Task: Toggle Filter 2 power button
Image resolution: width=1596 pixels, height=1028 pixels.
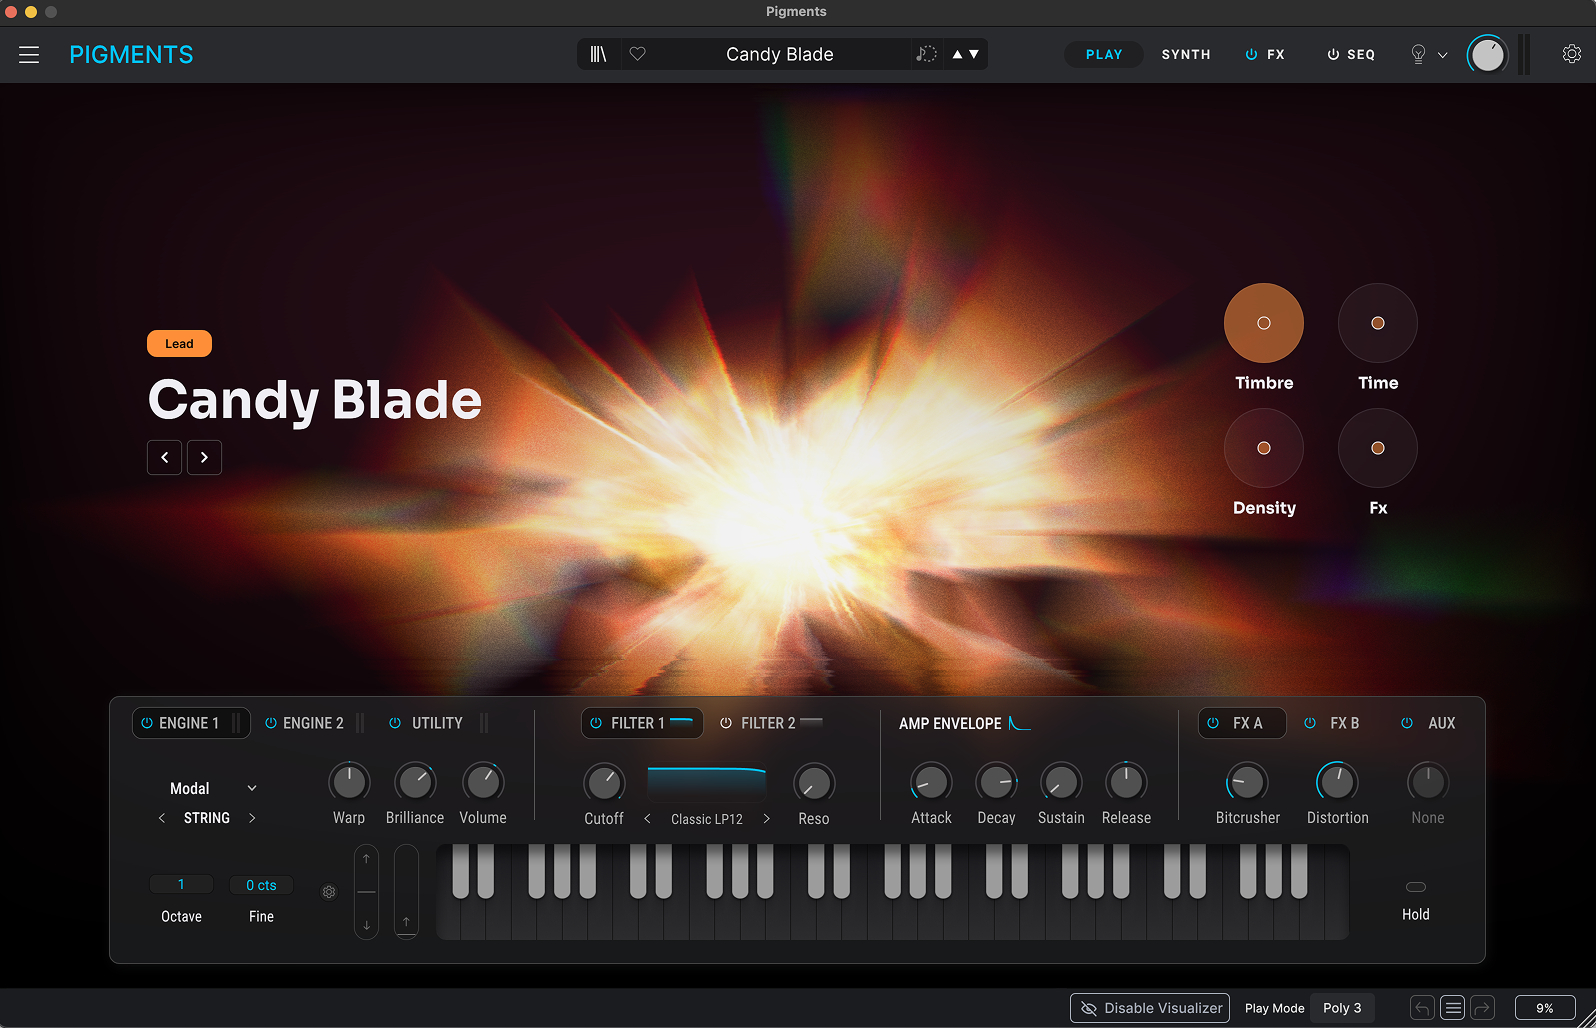Action: (726, 723)
